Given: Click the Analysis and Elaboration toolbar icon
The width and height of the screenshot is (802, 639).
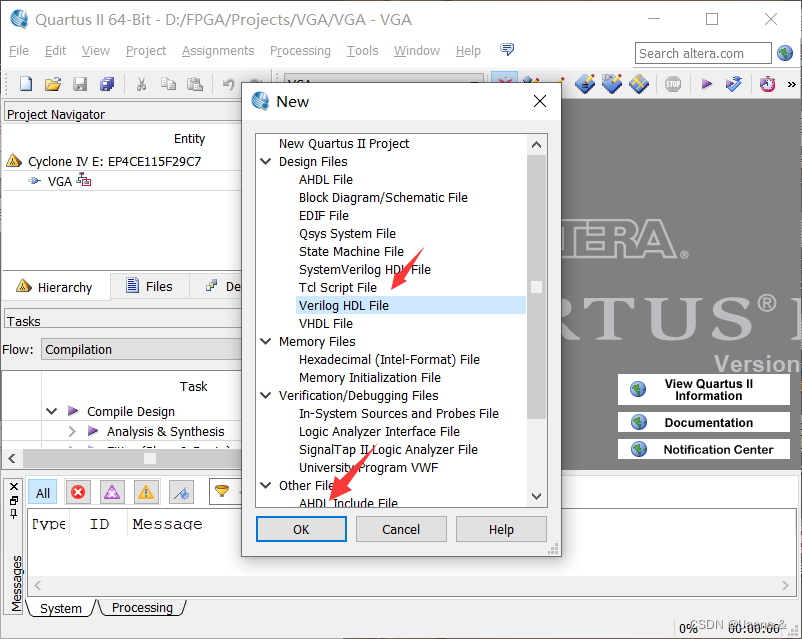Looking at the screenshot, I should point(733,83).
